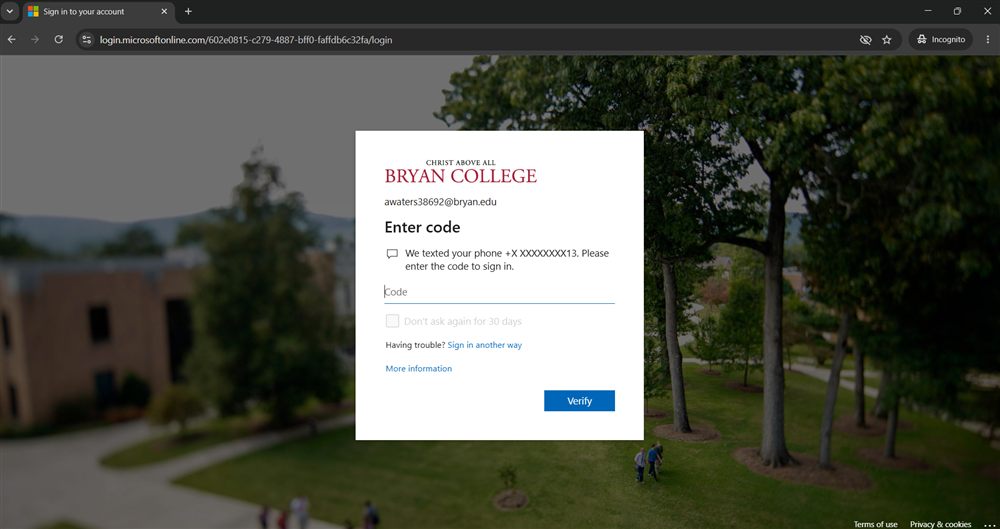Open the More information link

(x=418, y=369)
